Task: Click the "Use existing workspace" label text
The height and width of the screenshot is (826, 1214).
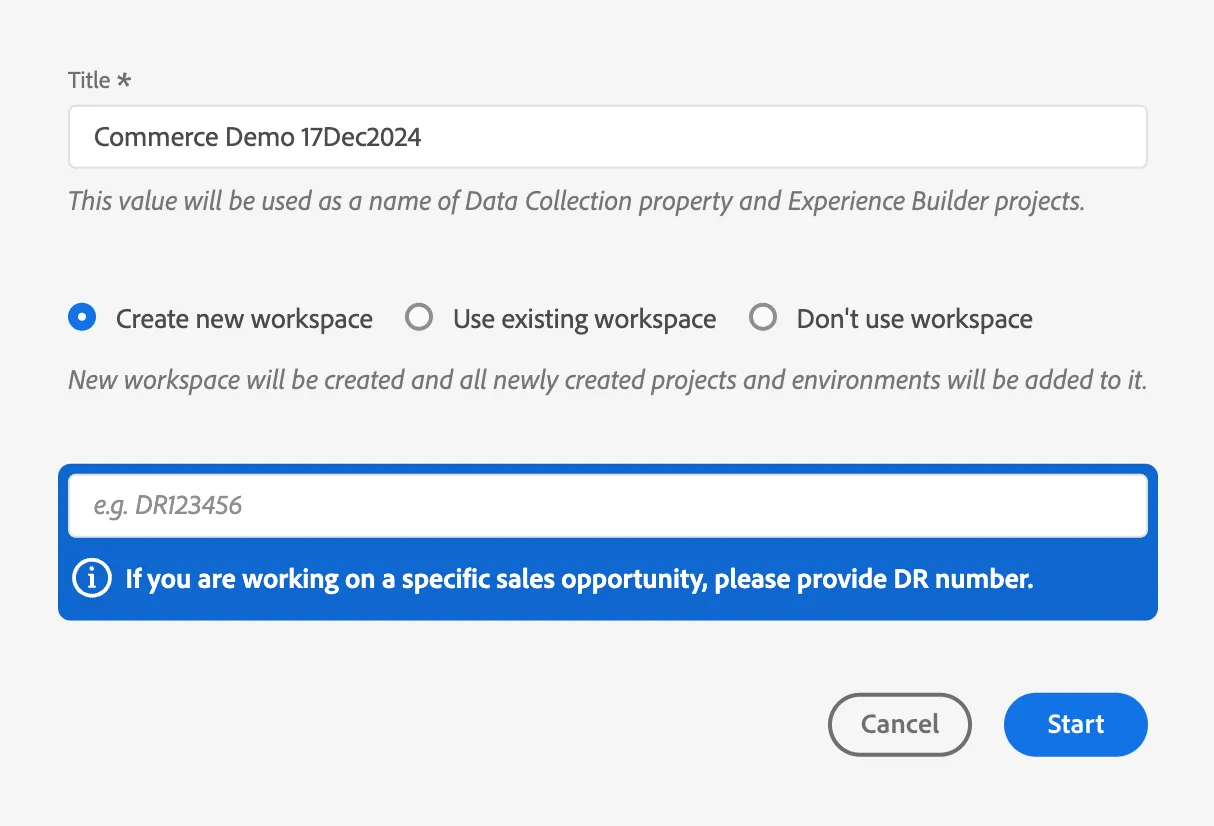Action: (584, 319)
